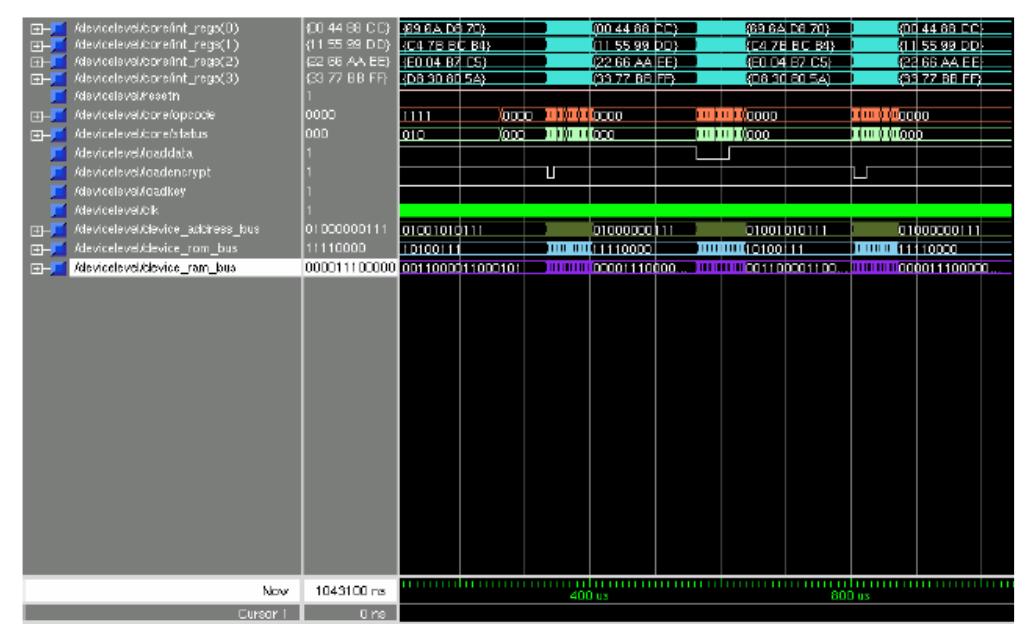The width and height of the screenshot is (1031, 624).
Task: Click the {00 44 88 CC} value cell
Action: click(x=348, y=28)
